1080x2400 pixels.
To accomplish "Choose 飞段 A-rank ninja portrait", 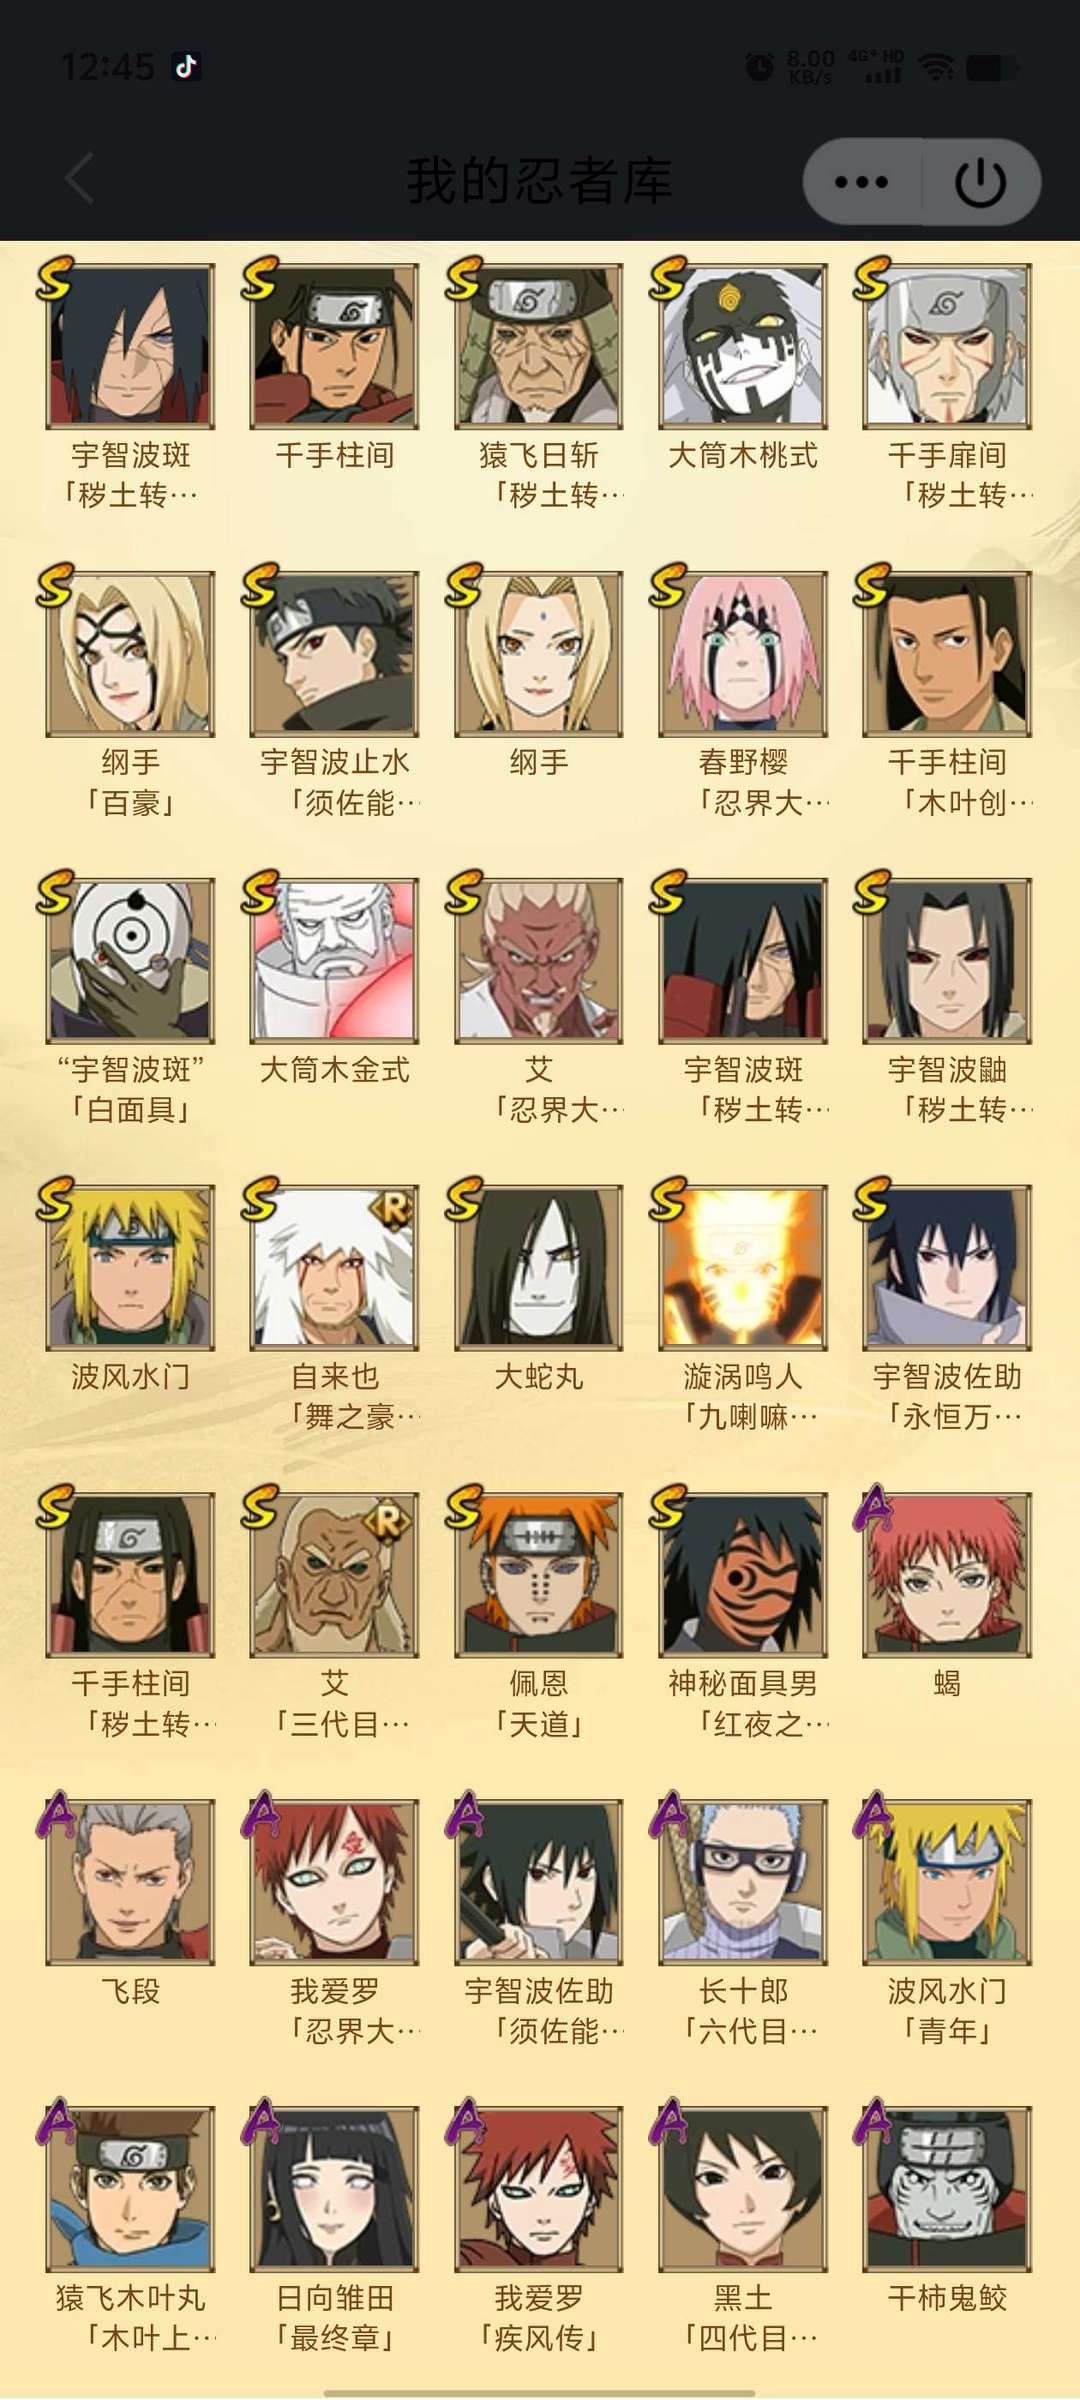I will pos(131,1881).
